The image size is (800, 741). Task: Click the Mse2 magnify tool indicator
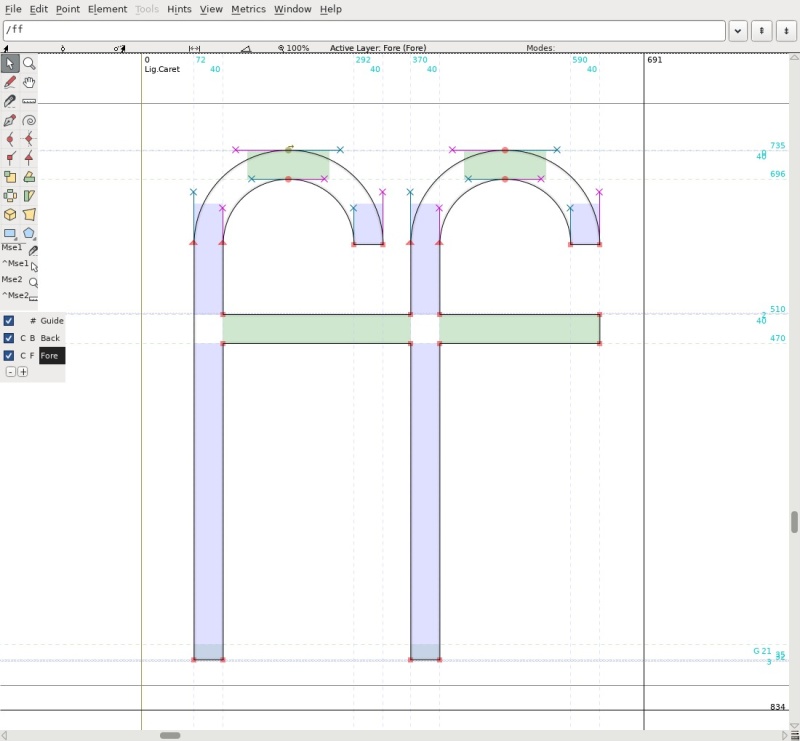click(33, 282)
